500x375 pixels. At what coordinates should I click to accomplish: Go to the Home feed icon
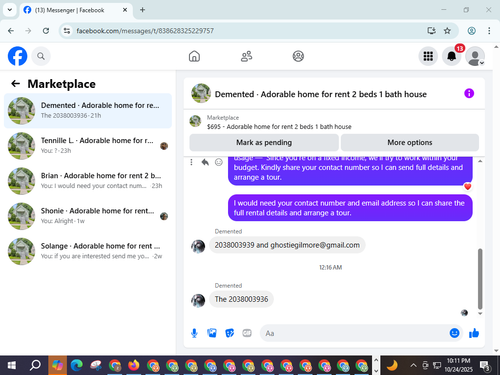pos(194,56)
